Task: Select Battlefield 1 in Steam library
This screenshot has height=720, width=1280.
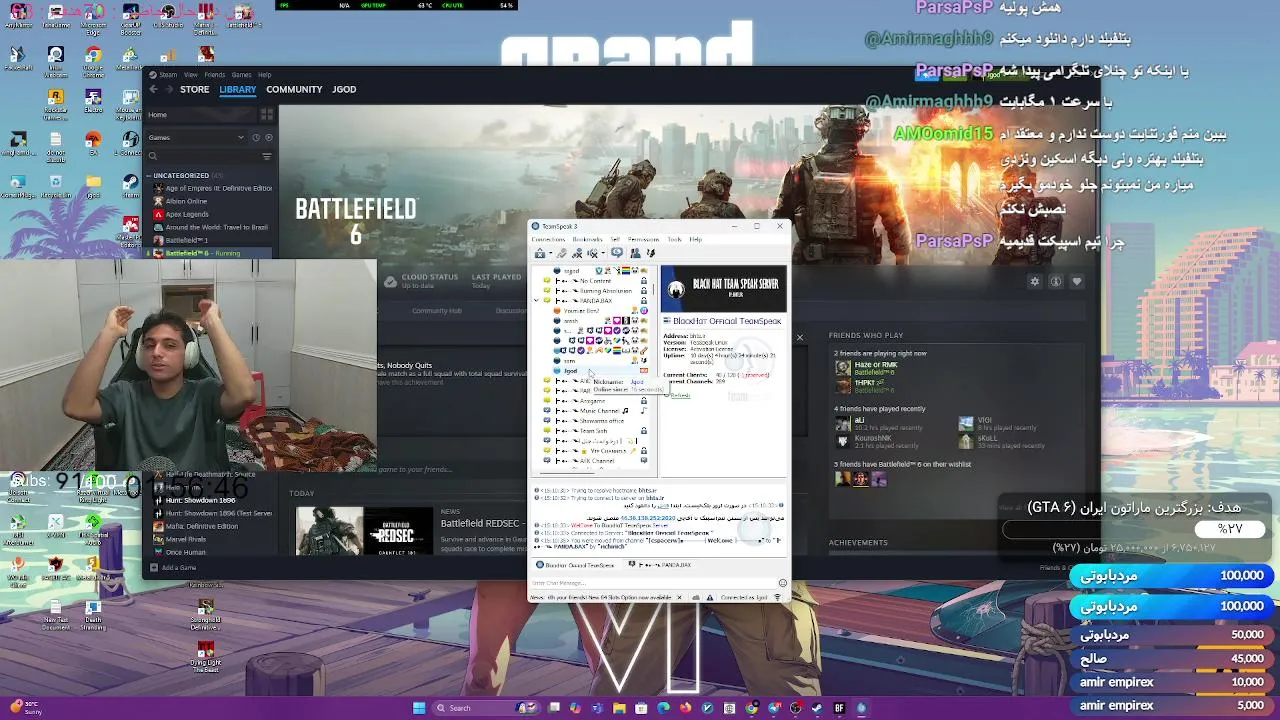Action: [187, 240]
